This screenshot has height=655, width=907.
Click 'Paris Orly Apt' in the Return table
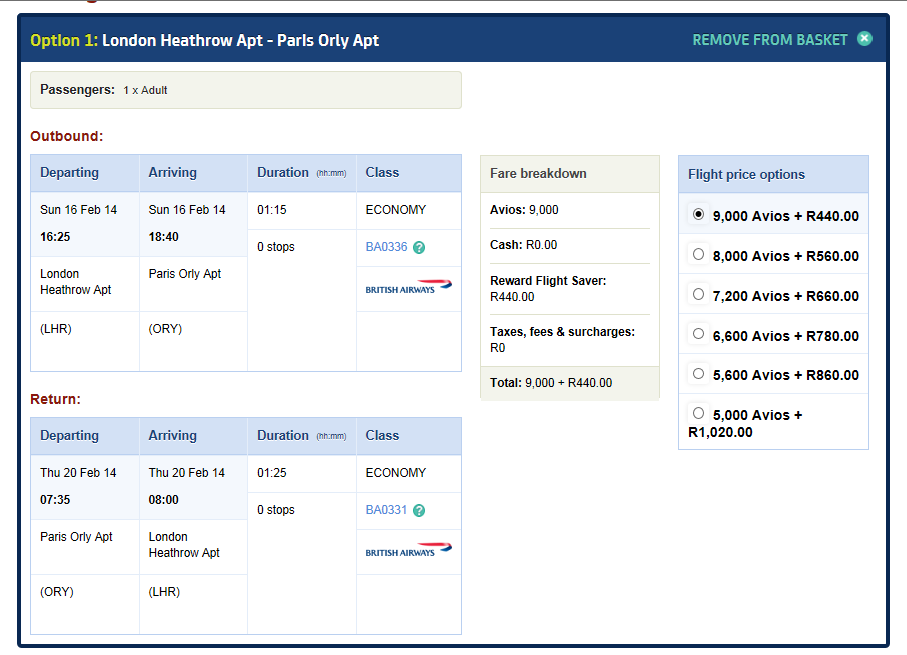pos(76,537)
